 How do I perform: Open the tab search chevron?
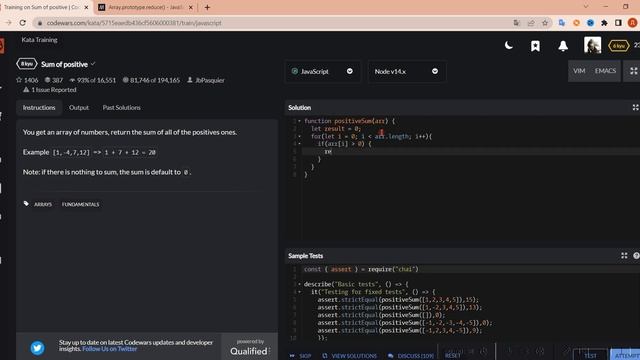tap(586, 7)
